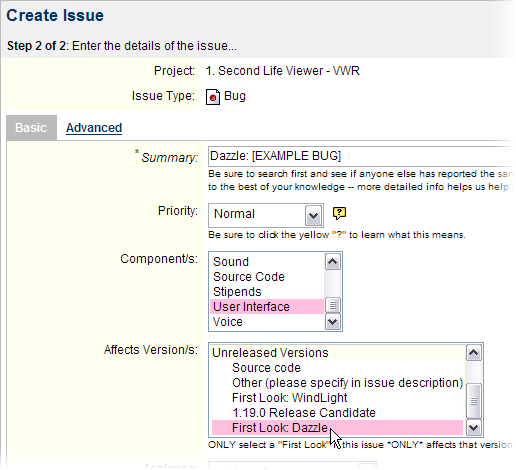The width and height of the screenshot is (516, 470).
Task: Select User Interface component
Action: point(267,307)
